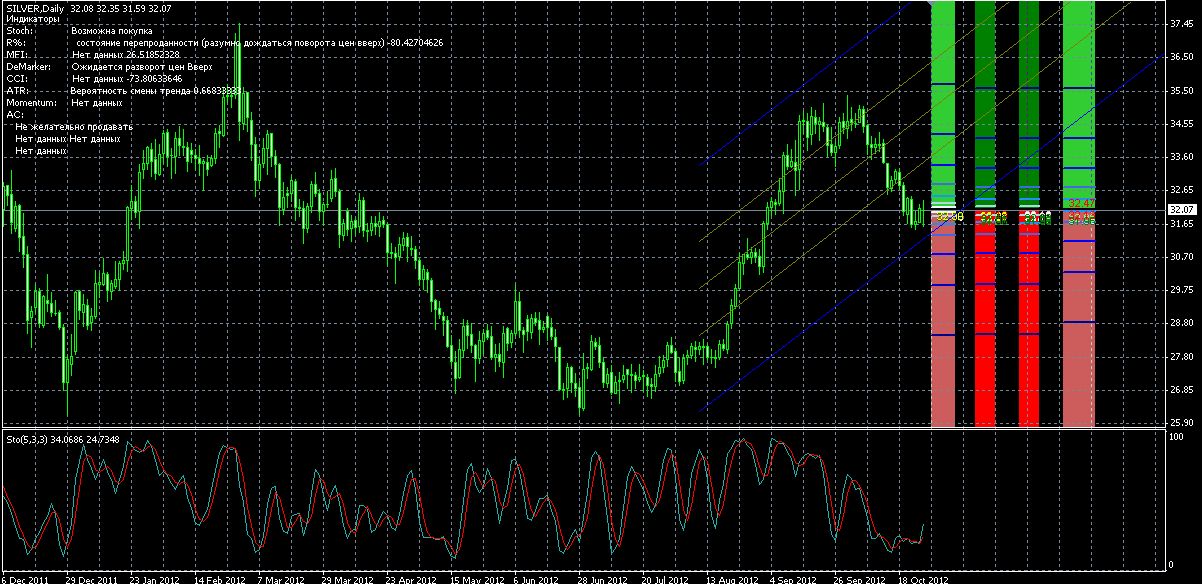Image resolution: width=1202 pixels, height=584 pixels.
Task: Click the 'DeMarker:' indicator label
Action: pyautogui.click(x=28, y=67)
